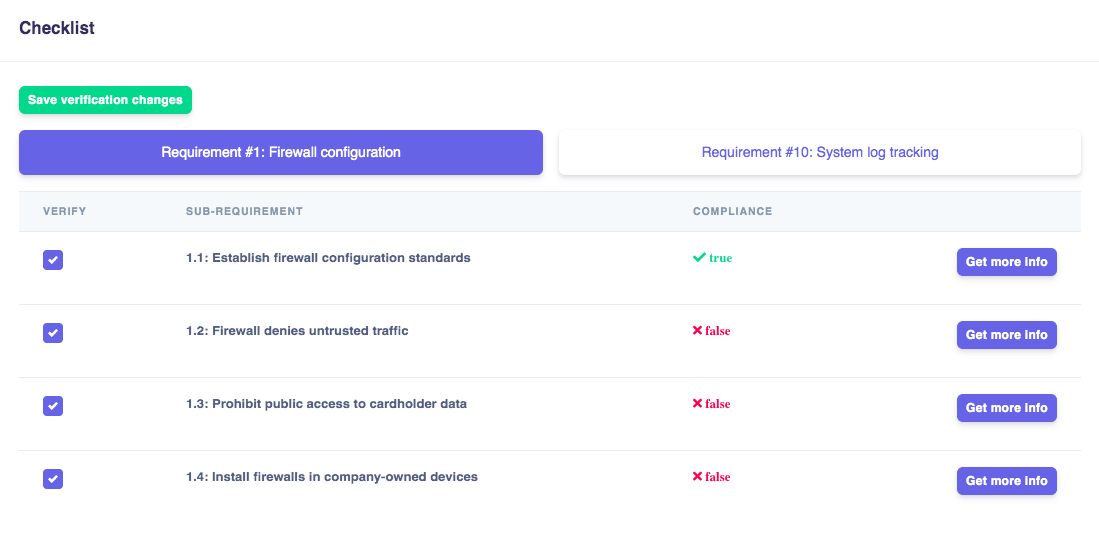This screenshot has height=543, width=1099.
Task: Click the 1.1 Establish firewall configuration standards text
Action: point(328,258)
